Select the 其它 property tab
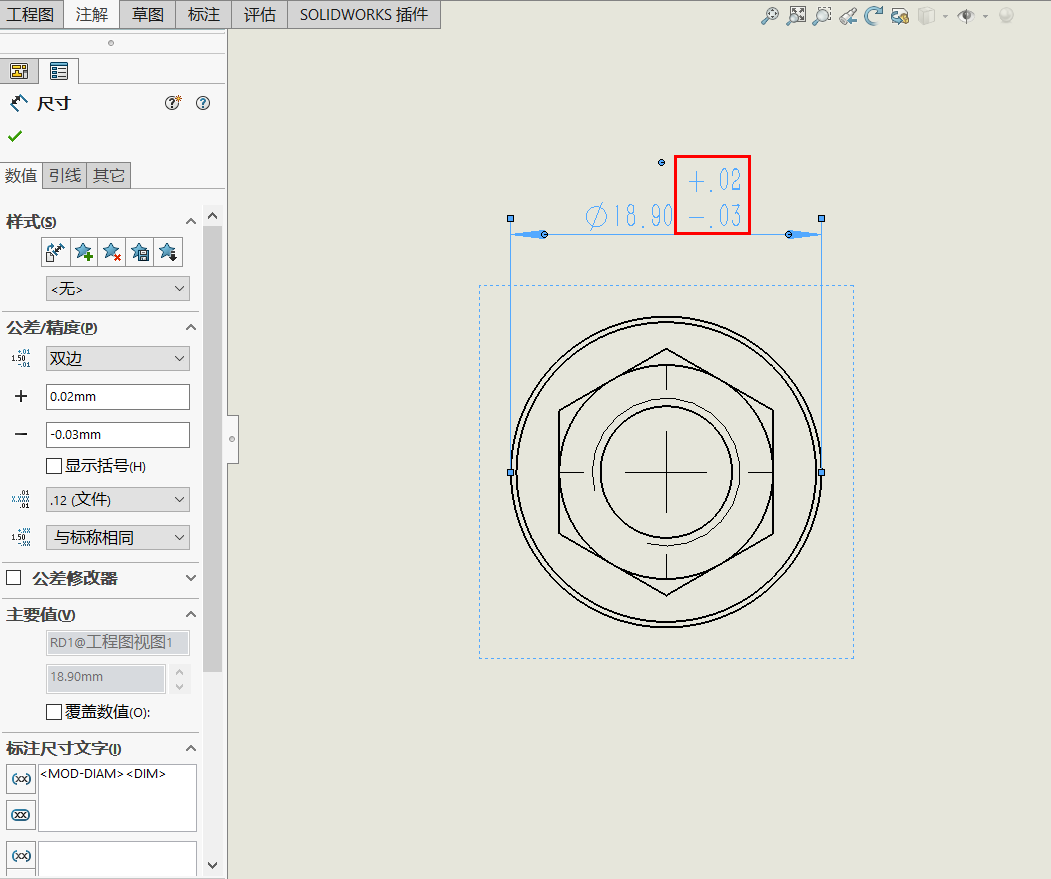 (109, 175)
